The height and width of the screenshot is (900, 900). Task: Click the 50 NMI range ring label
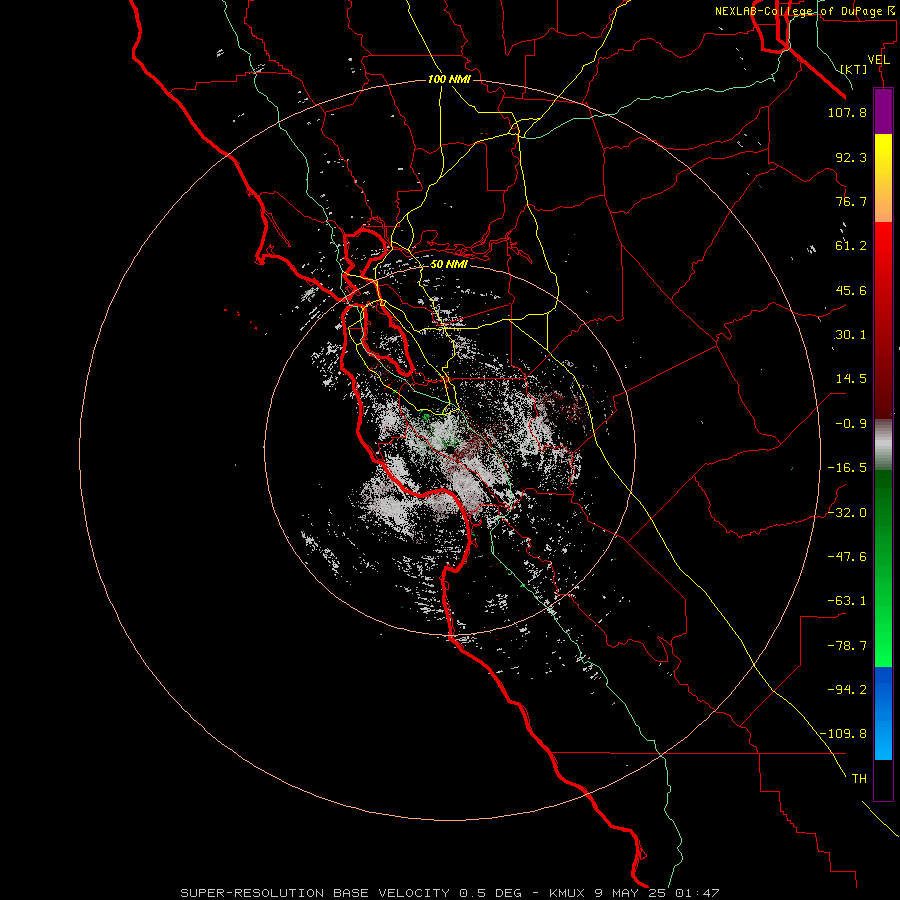(449, 265)
